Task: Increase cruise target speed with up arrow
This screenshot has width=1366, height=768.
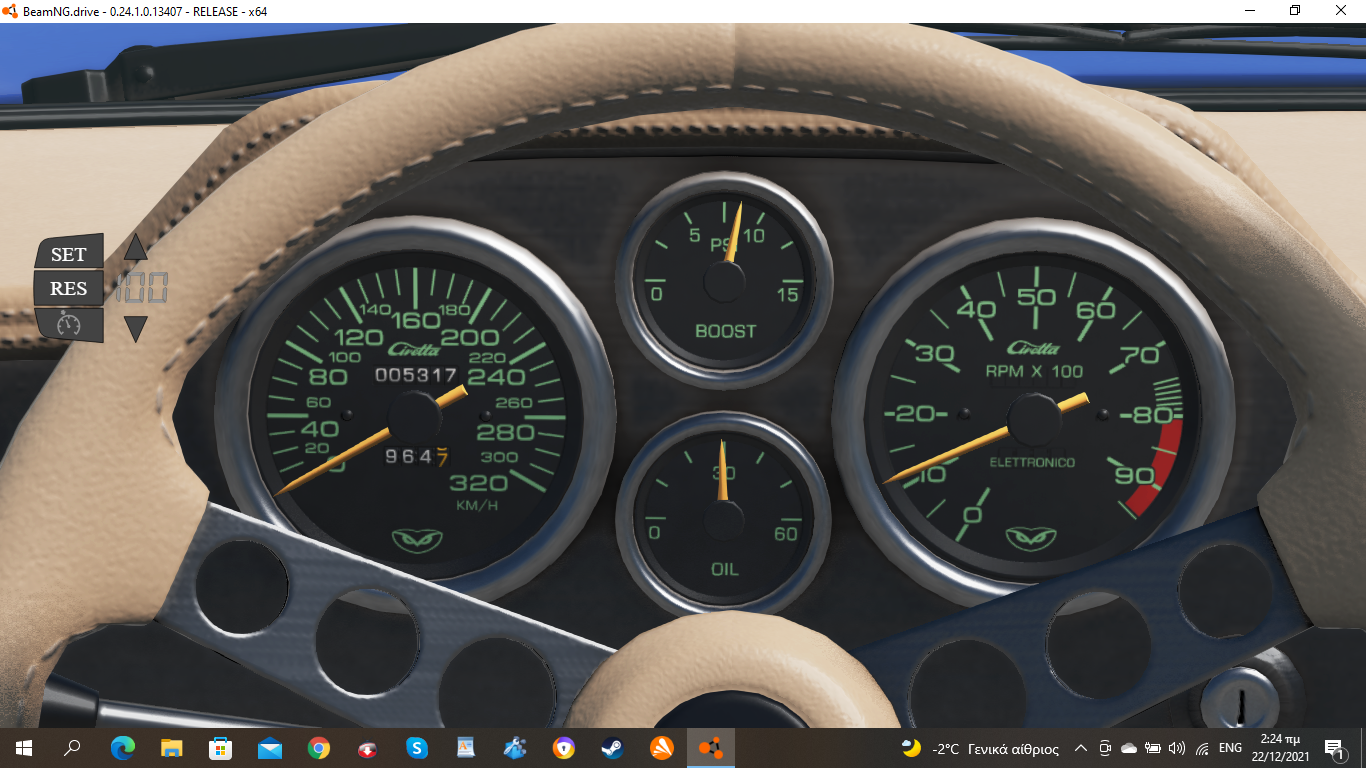Action: pos(136,247)
